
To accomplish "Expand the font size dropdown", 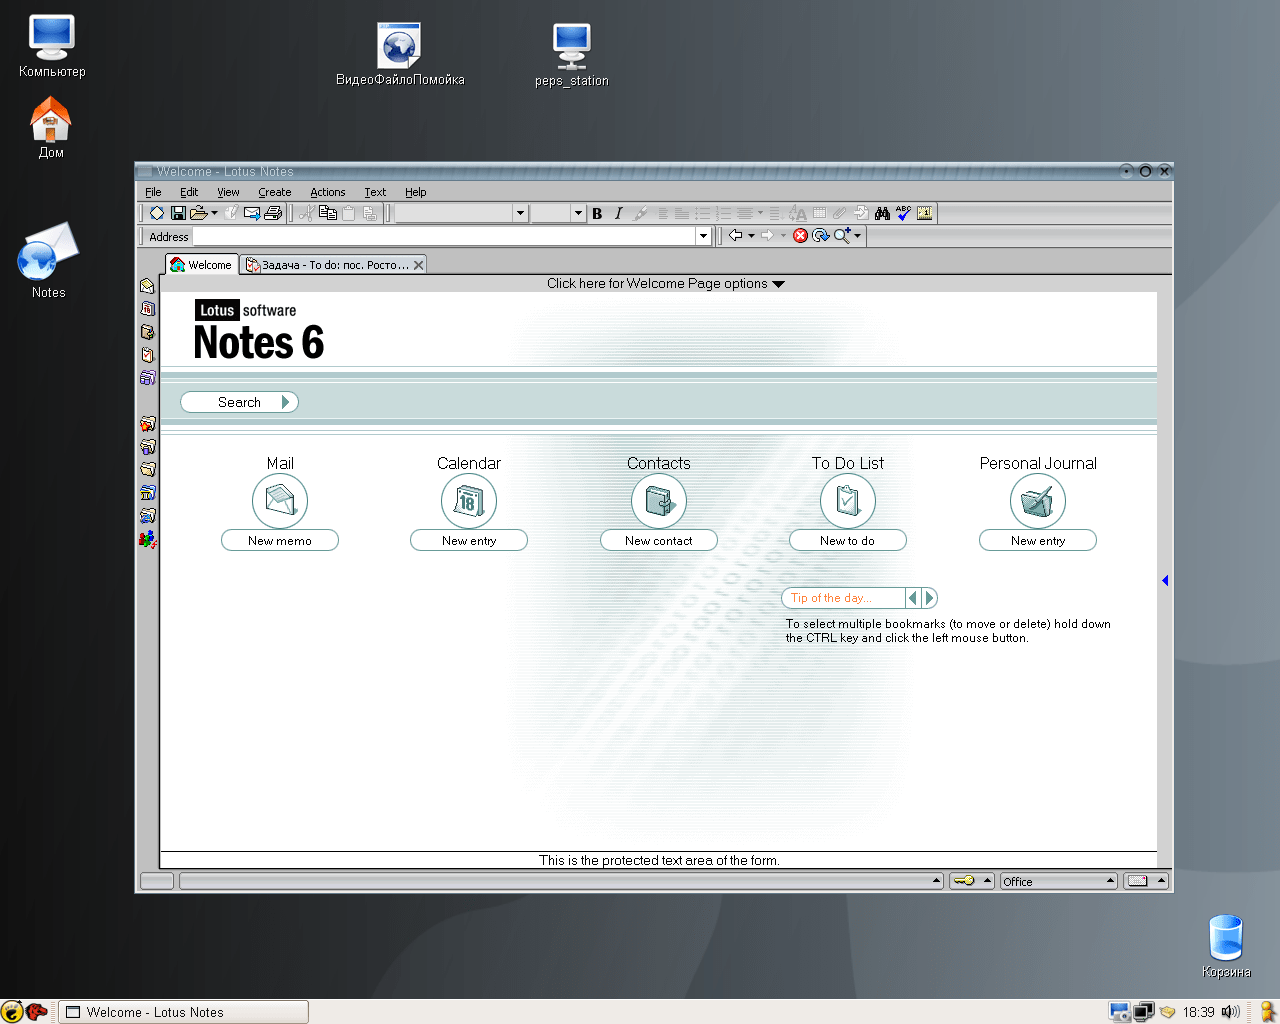I will tap(578, 213).
